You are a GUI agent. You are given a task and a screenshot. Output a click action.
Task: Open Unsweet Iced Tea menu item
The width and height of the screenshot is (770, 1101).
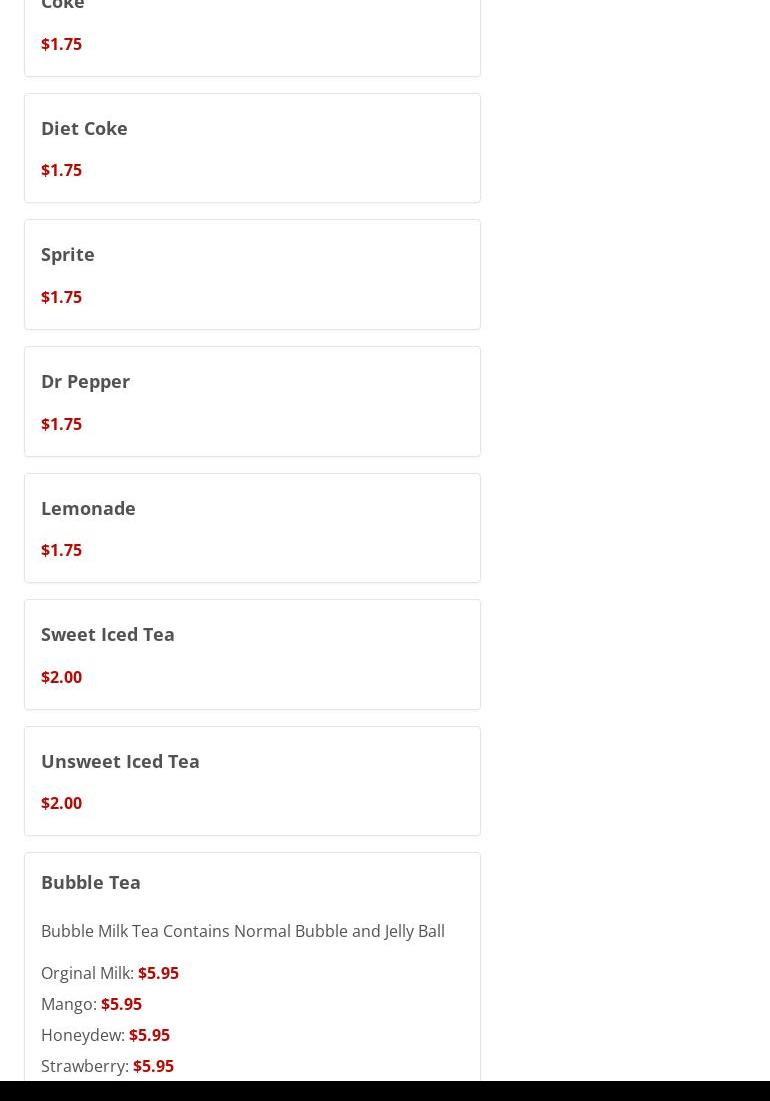pyautogui.click(x=252, y=782)
